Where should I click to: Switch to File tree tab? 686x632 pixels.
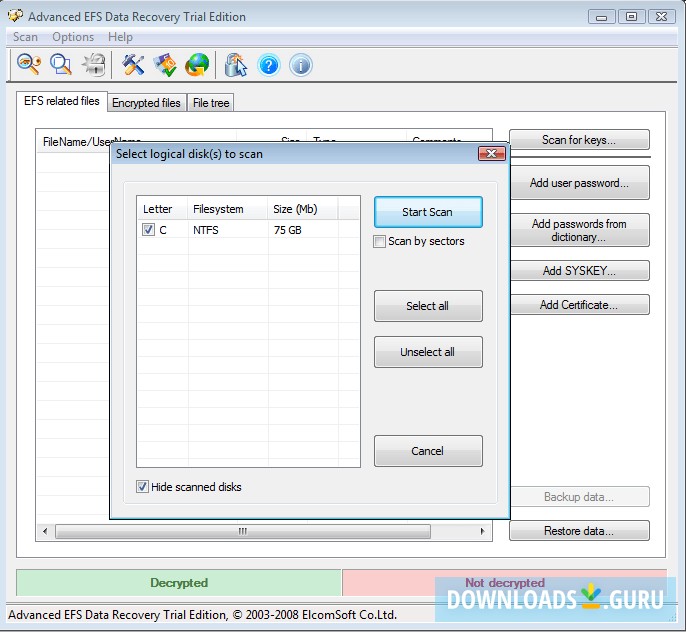tap(211, 103)
